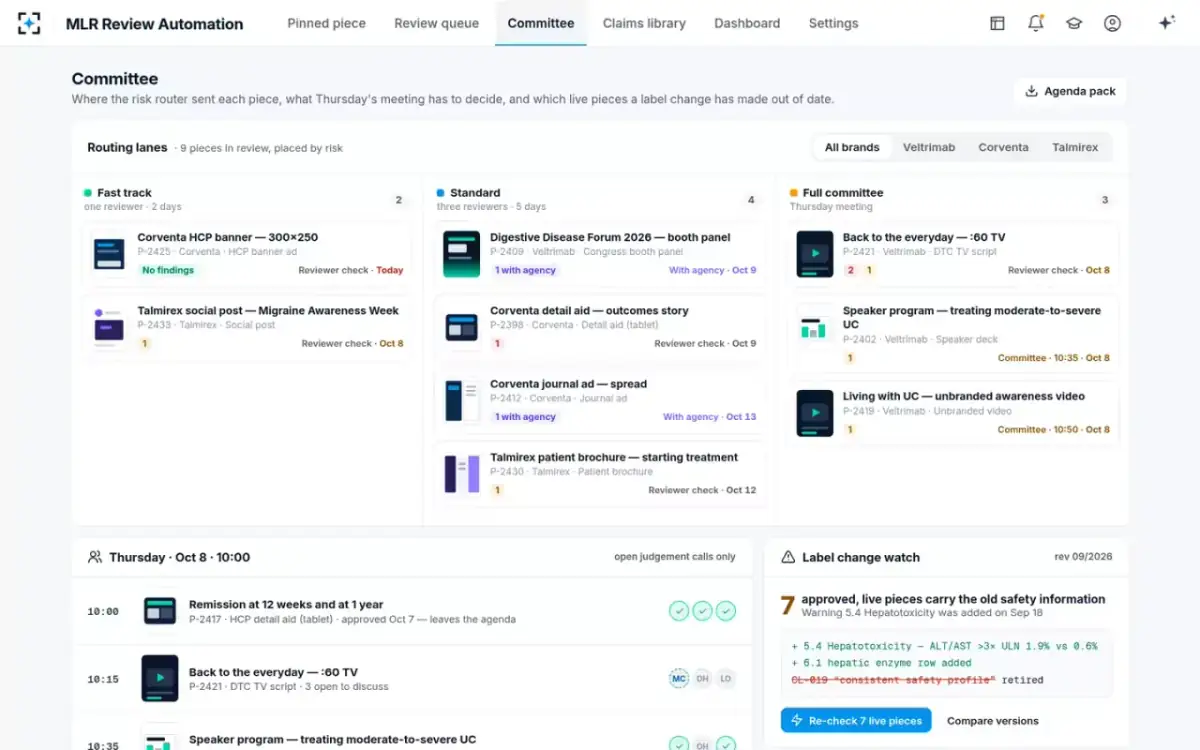Screen dimensions: 1200x750
Task: Click Reviewer check · Today status
Action: (351, 270)
